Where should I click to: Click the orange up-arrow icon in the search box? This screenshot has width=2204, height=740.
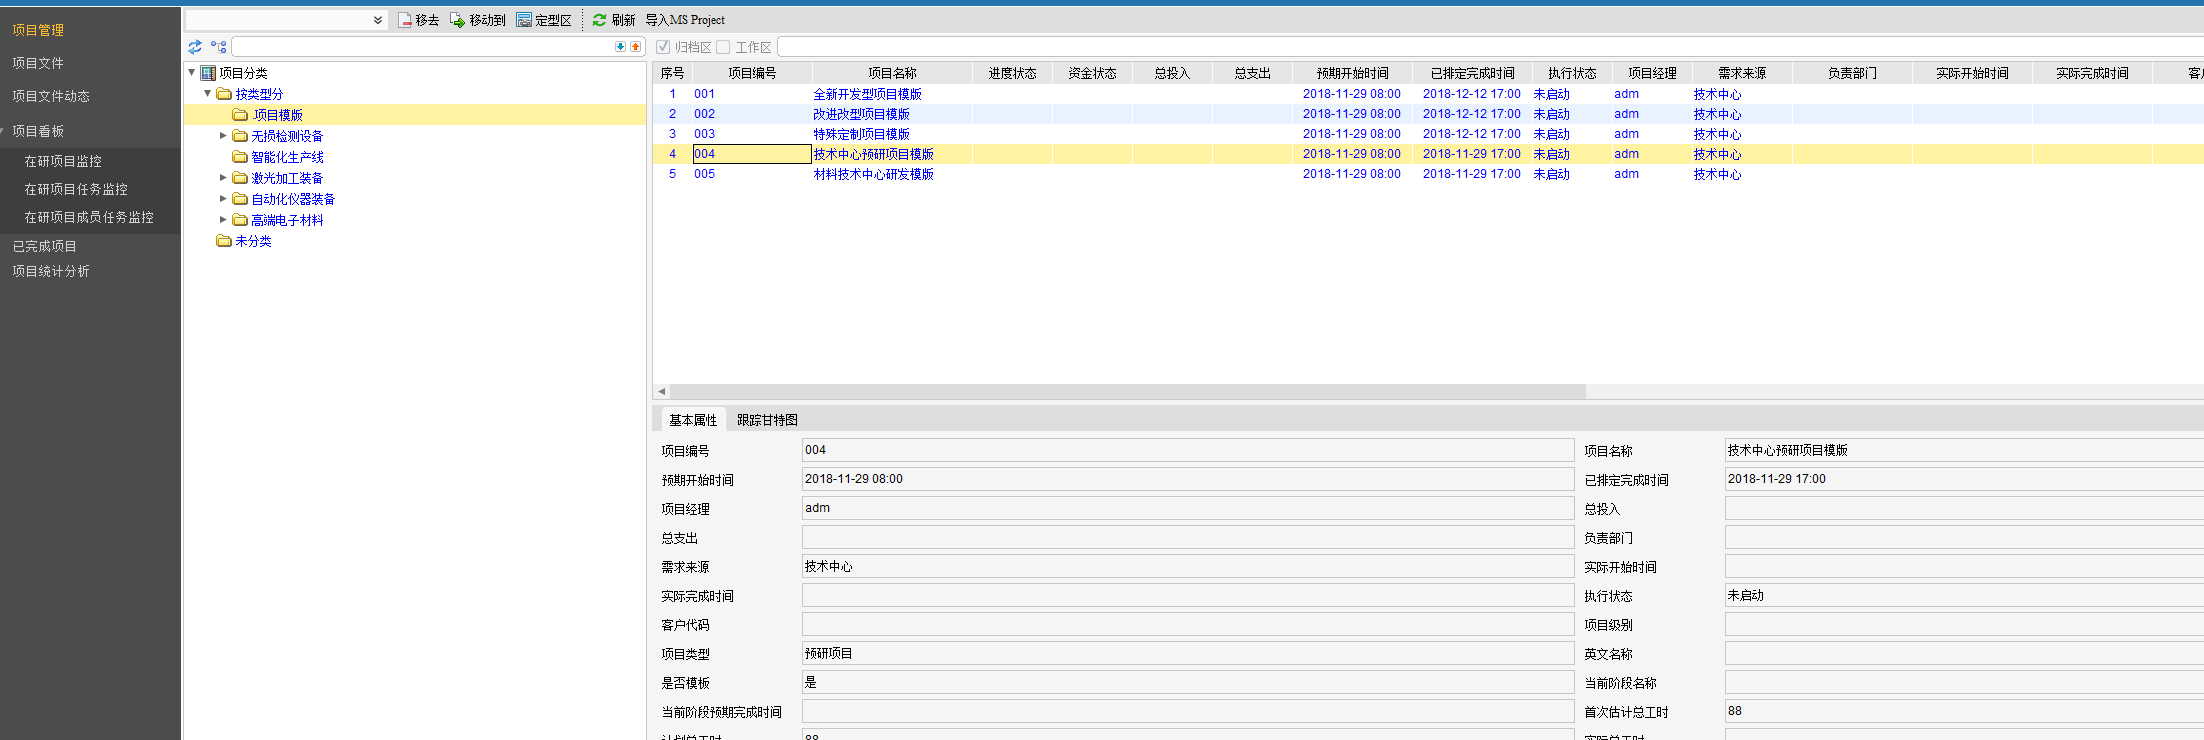tap(635, 47)
